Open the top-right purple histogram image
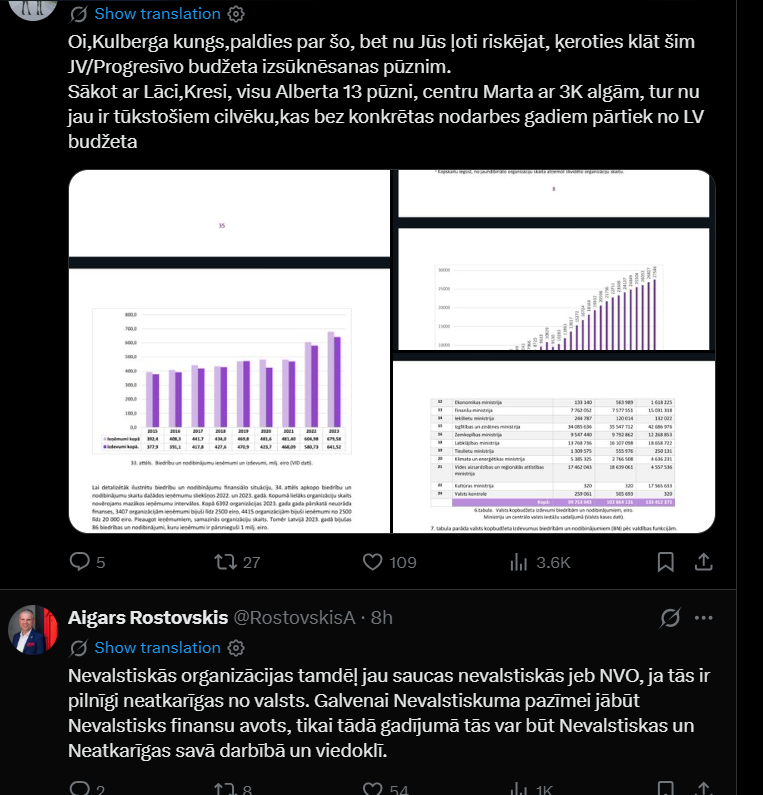Viewport: 763px width, 795px height. pos(554,260)
